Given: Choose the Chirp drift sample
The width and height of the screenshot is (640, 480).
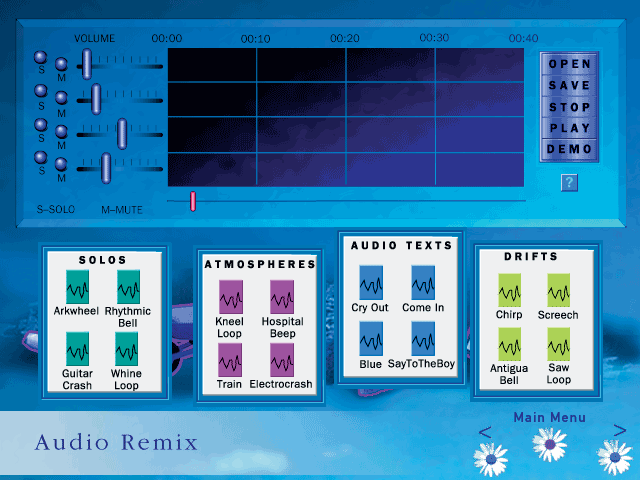Looking at the screenshot, I should coord(509,290).
